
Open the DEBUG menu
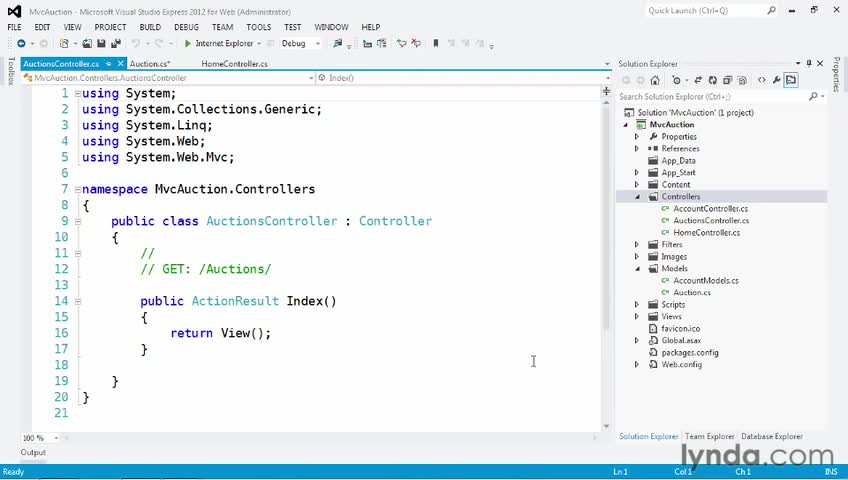tap(186, 27)
